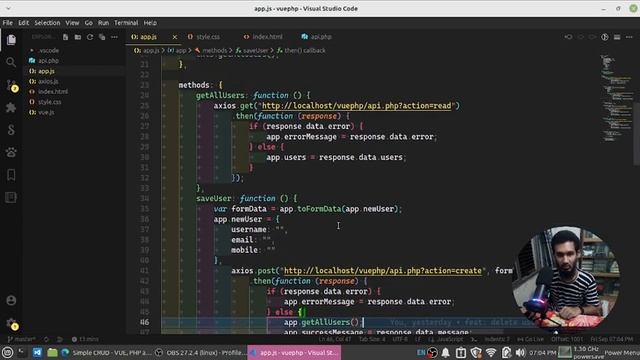Image resolution: width=640 pixels, height=360 pixels.
Task: Open the panel icon below bookmarks
Action: tap(11, 198)
